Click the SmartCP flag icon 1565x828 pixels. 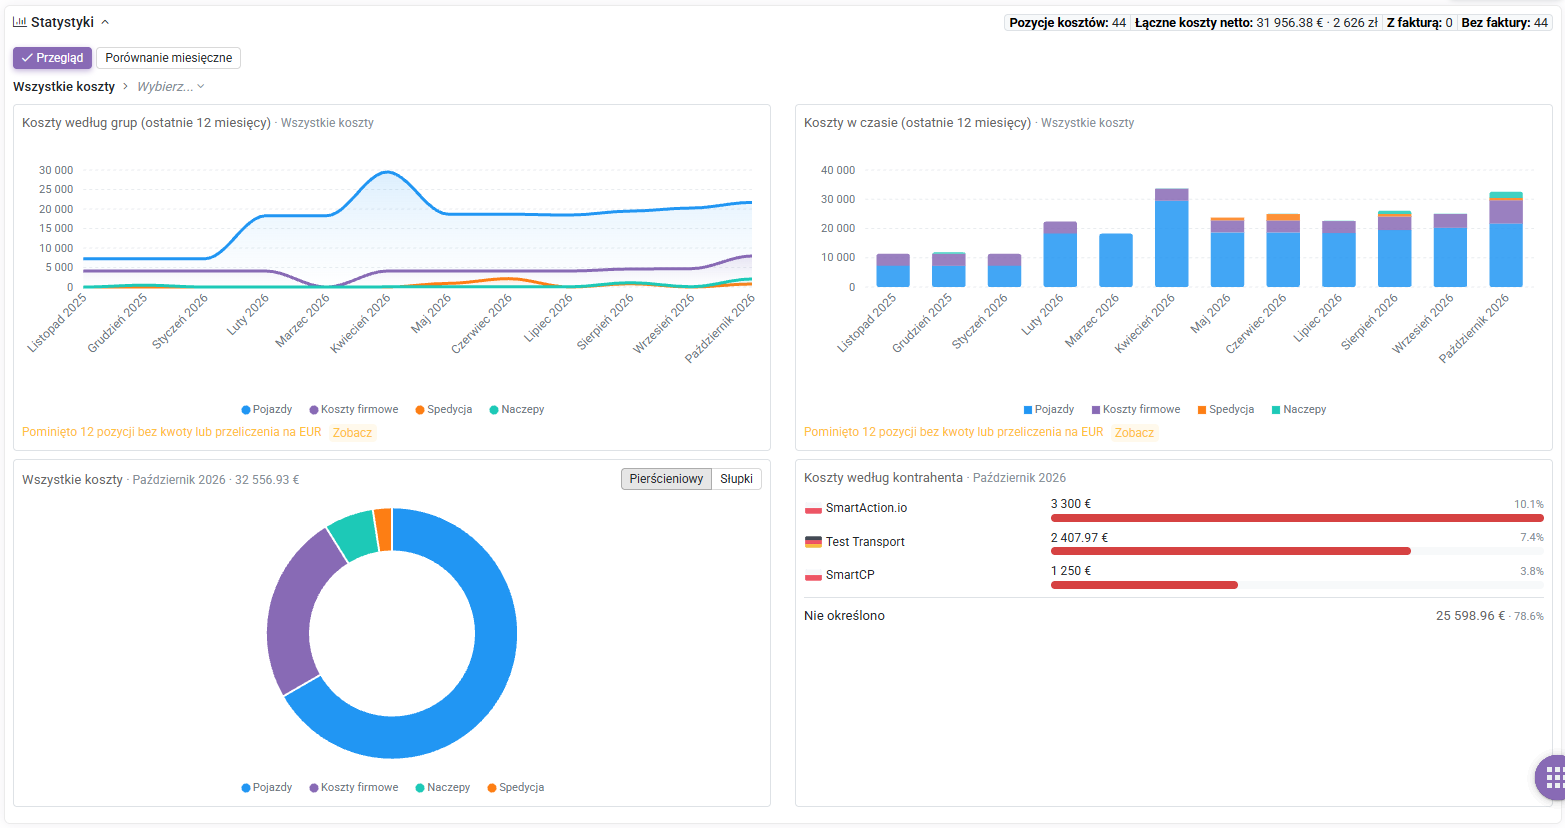click(813, 576)
